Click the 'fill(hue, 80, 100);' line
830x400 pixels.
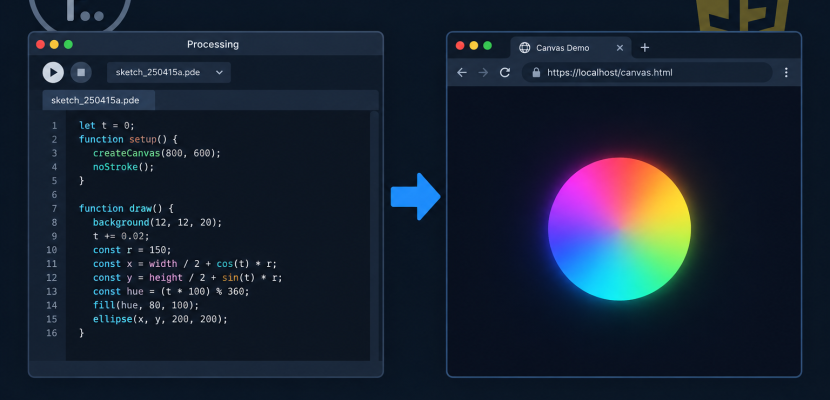pos(146,305)
